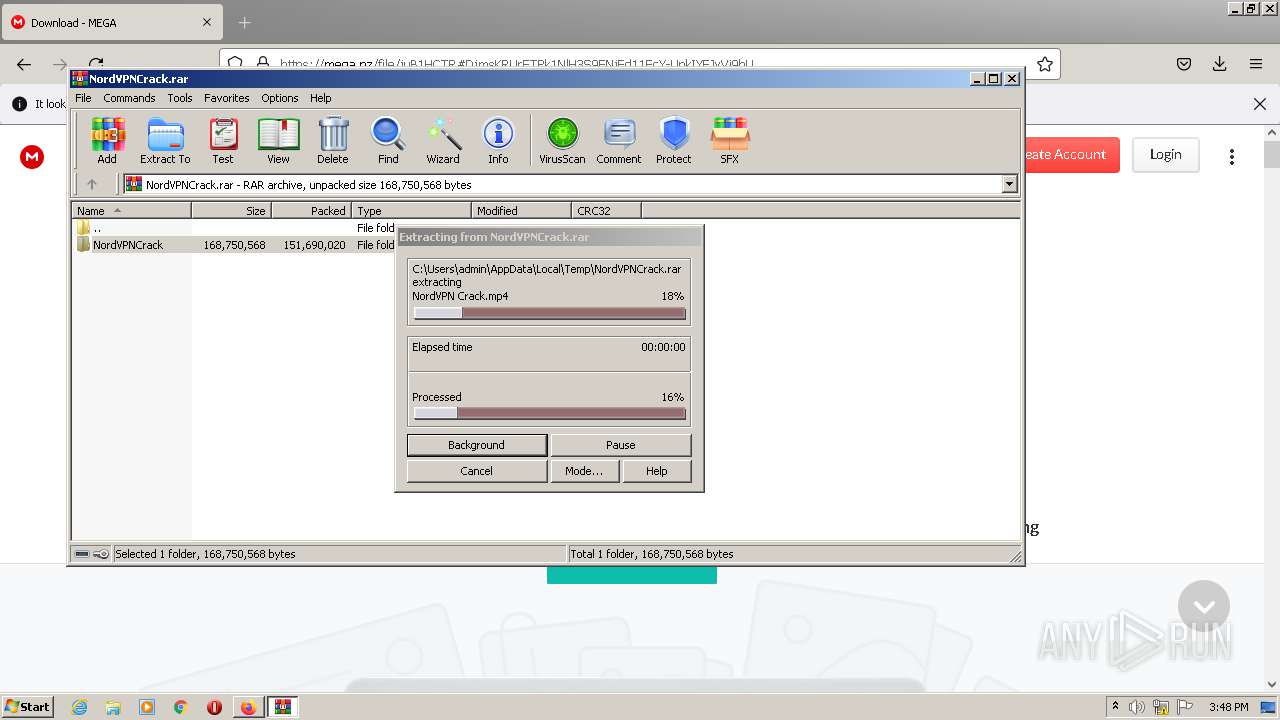Open the Pocket save icon in browser

pyautogui.click(x=1184, y=64)
